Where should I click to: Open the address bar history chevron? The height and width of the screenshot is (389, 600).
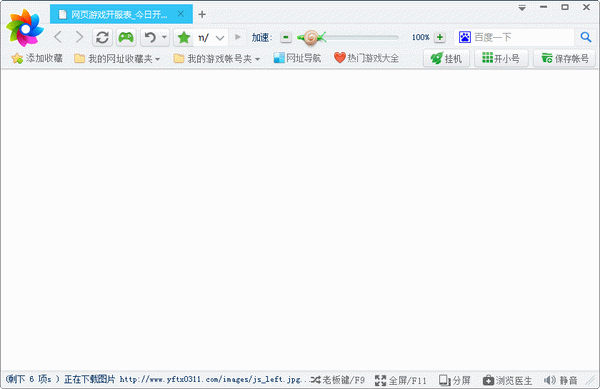tap(220, 38)
